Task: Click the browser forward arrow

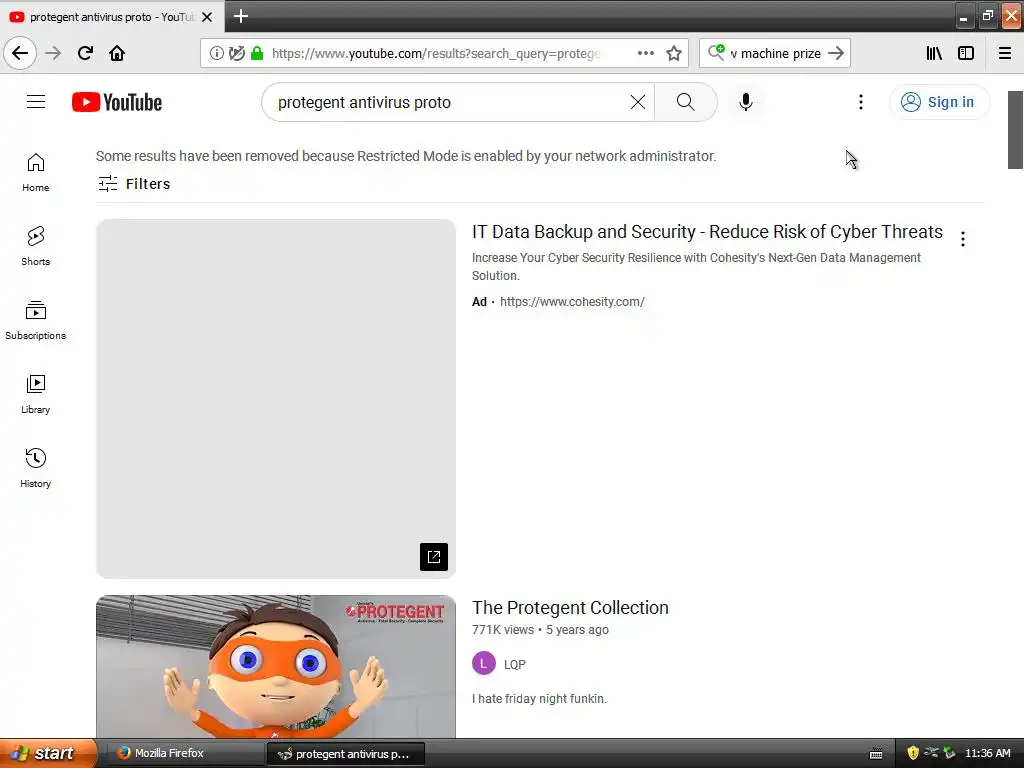Action: (54, 53)
